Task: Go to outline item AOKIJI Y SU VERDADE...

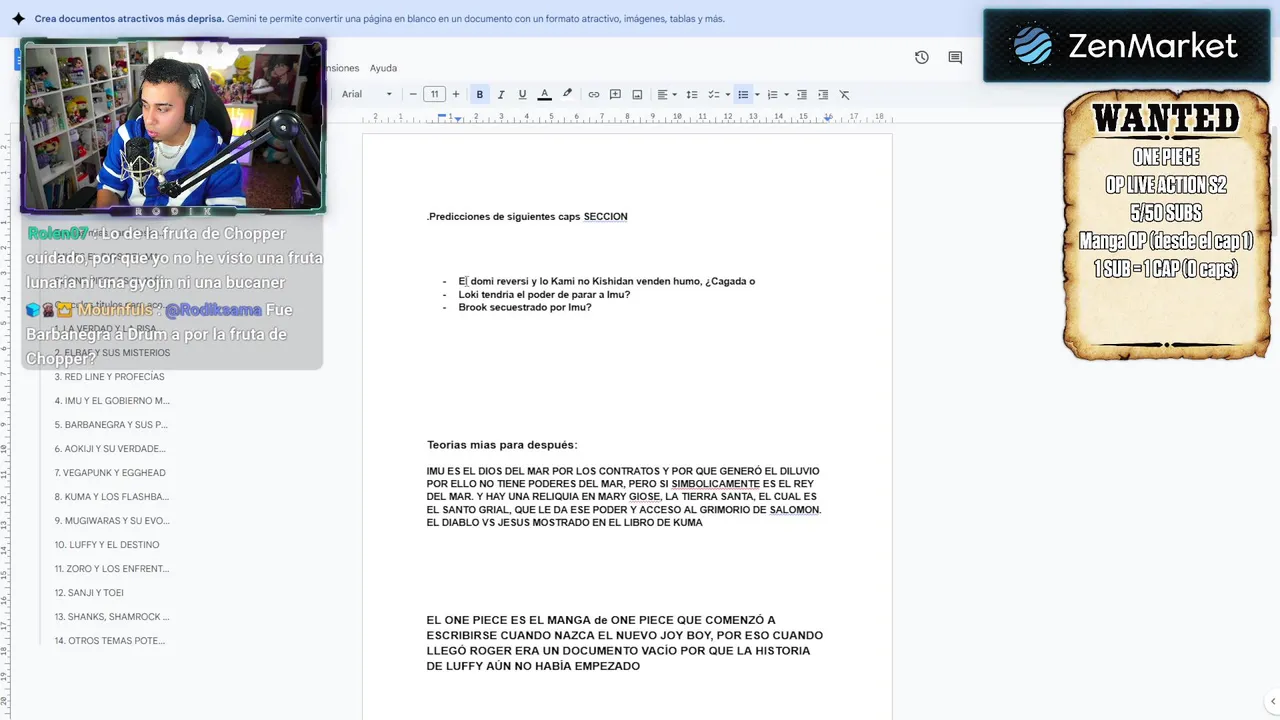Action: pos(110,449)
